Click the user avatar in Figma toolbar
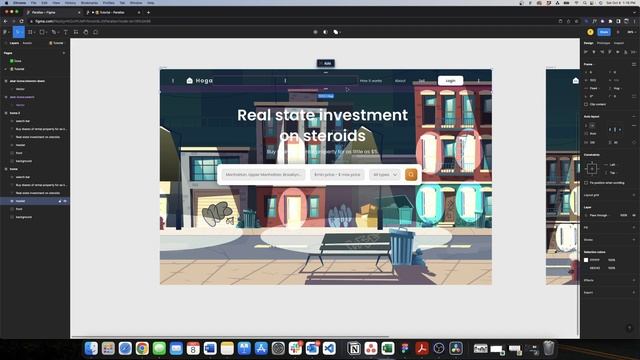Screen dimensions: 640x360 tap(590, 32)
